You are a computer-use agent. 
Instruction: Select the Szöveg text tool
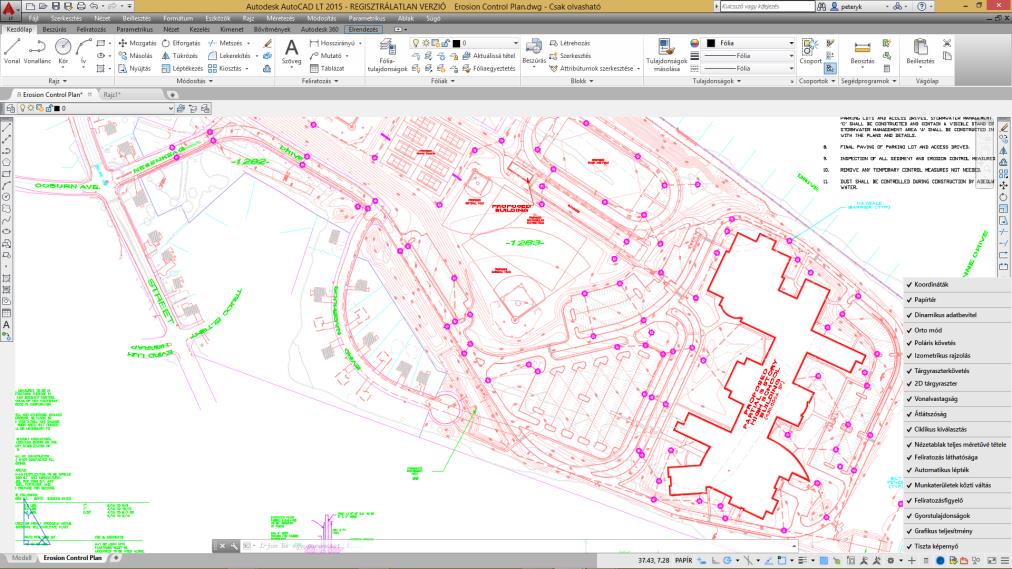pyautogui.click(x=292, y=52)
